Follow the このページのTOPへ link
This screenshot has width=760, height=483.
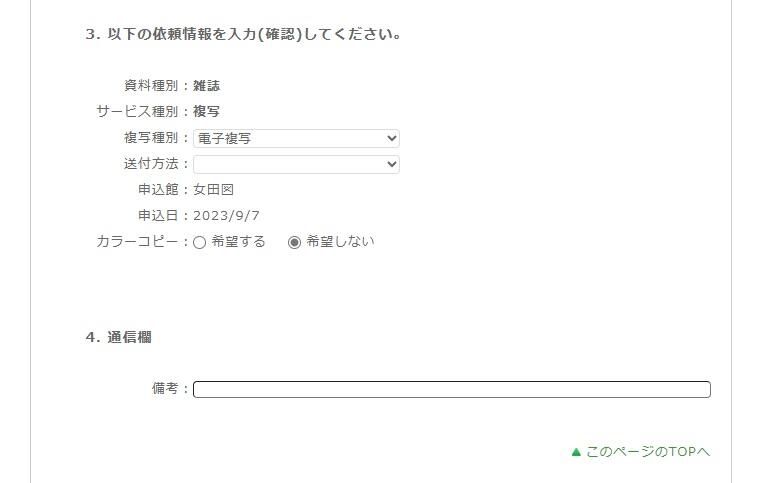(648, 452)
